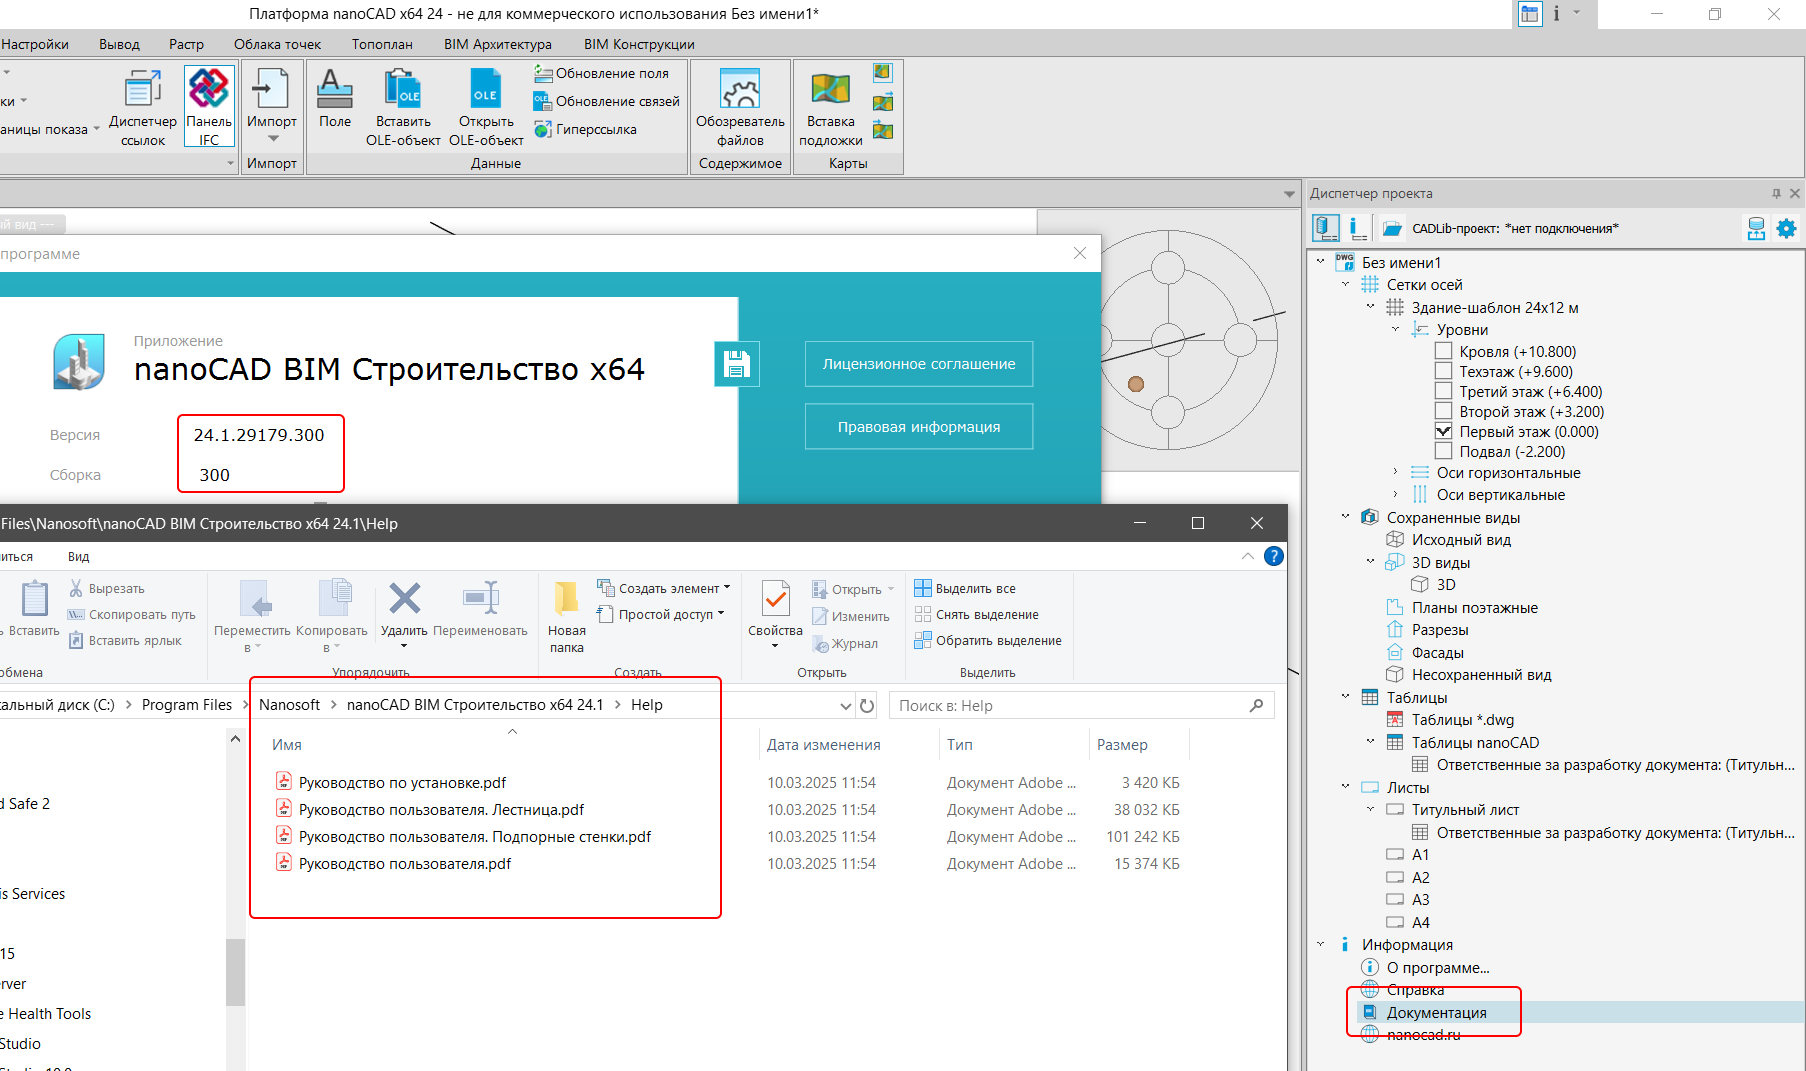
Task: Collapse the Таблицы node
Action: pyautogui.click(x=1346, y=697)
